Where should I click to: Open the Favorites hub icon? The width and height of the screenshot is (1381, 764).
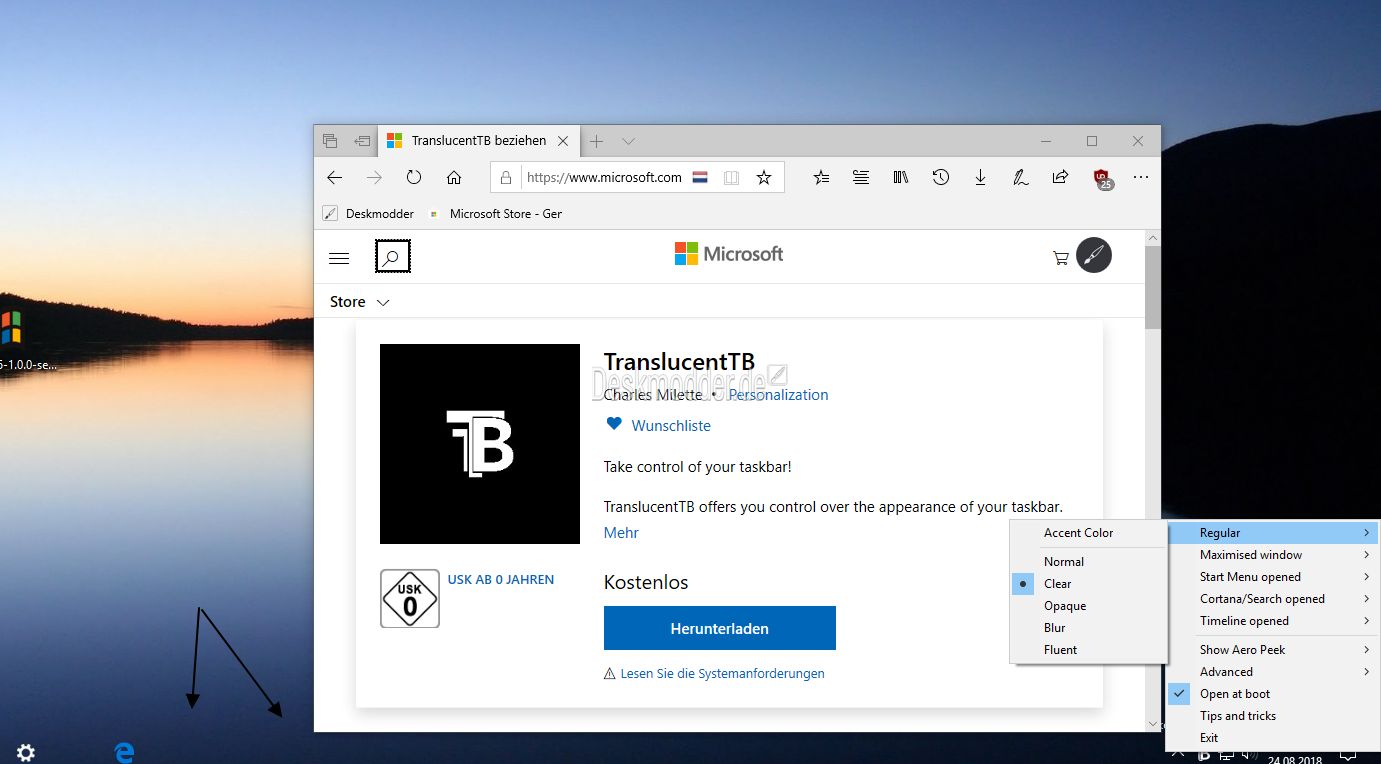(x=821, y=177)
